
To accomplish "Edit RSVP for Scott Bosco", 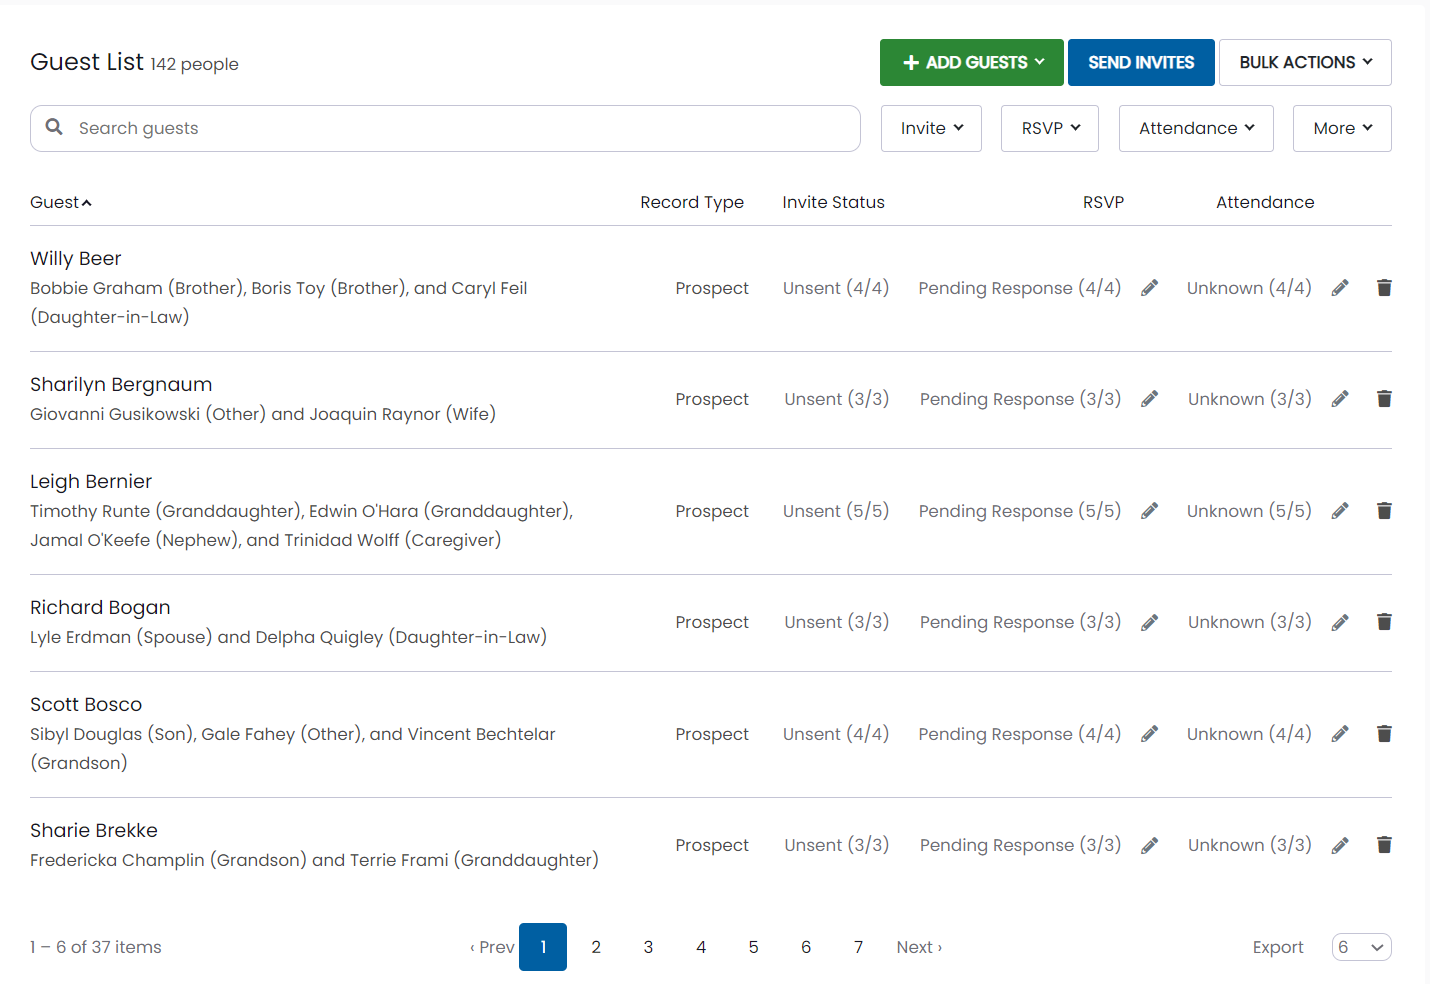I will (1150, 734).
